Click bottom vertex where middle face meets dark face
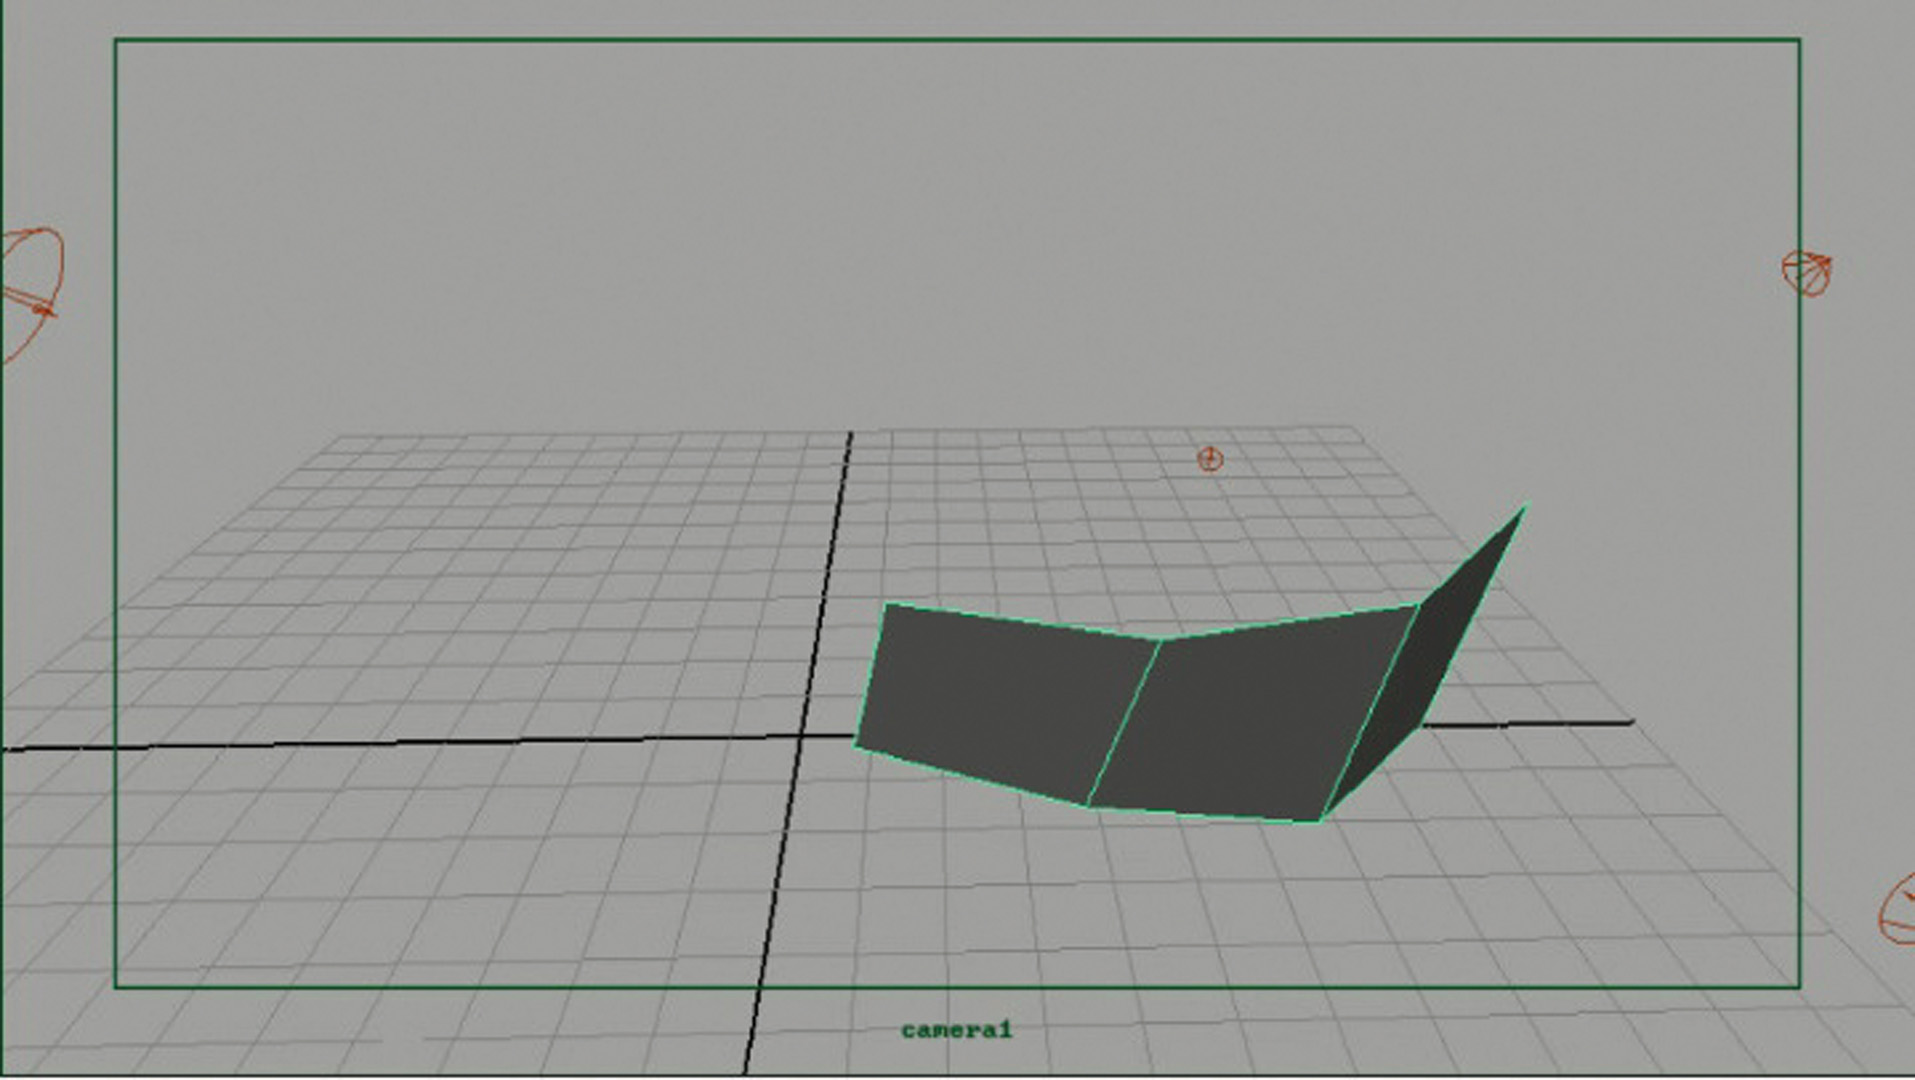The image size is (1915, 1080). pos(1320,821)
